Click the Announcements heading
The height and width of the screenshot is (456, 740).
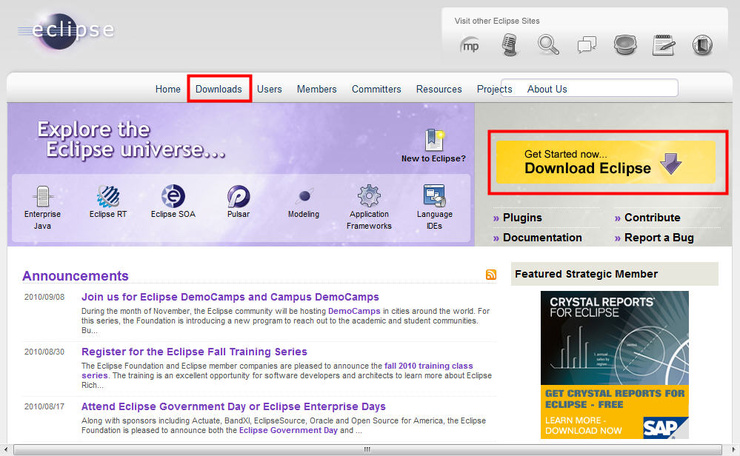[x=75, y=276]
